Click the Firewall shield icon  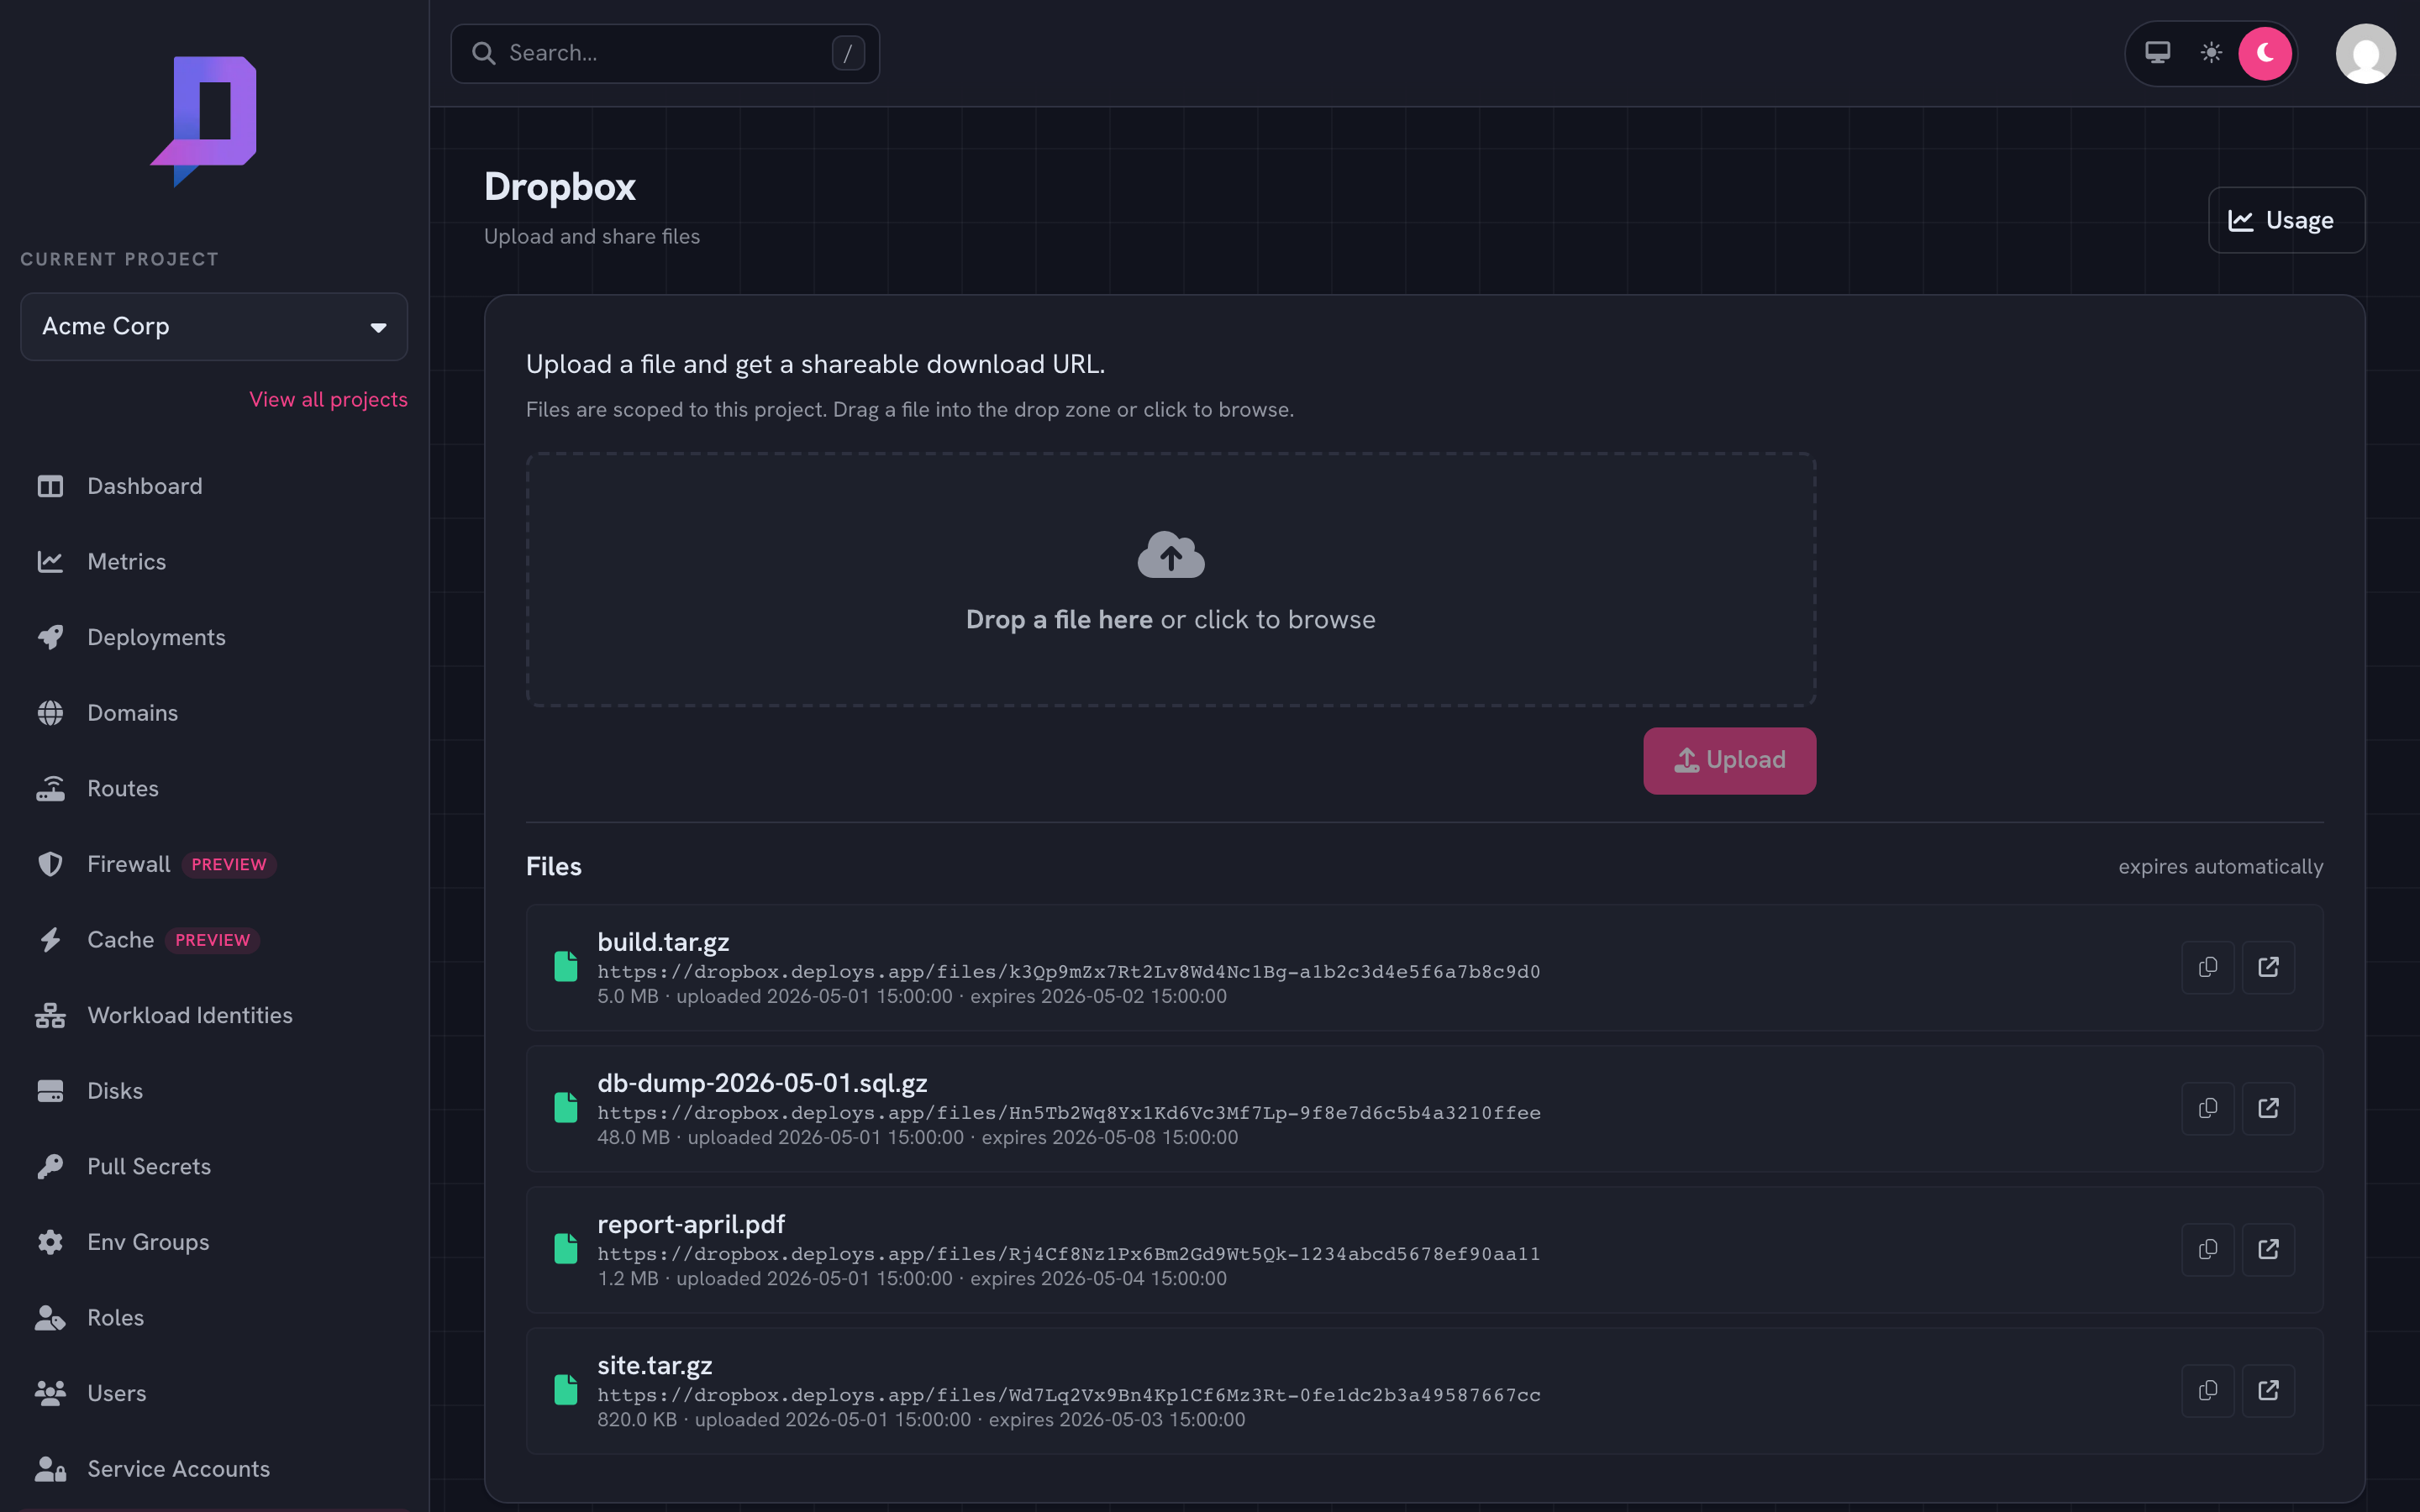50,864
